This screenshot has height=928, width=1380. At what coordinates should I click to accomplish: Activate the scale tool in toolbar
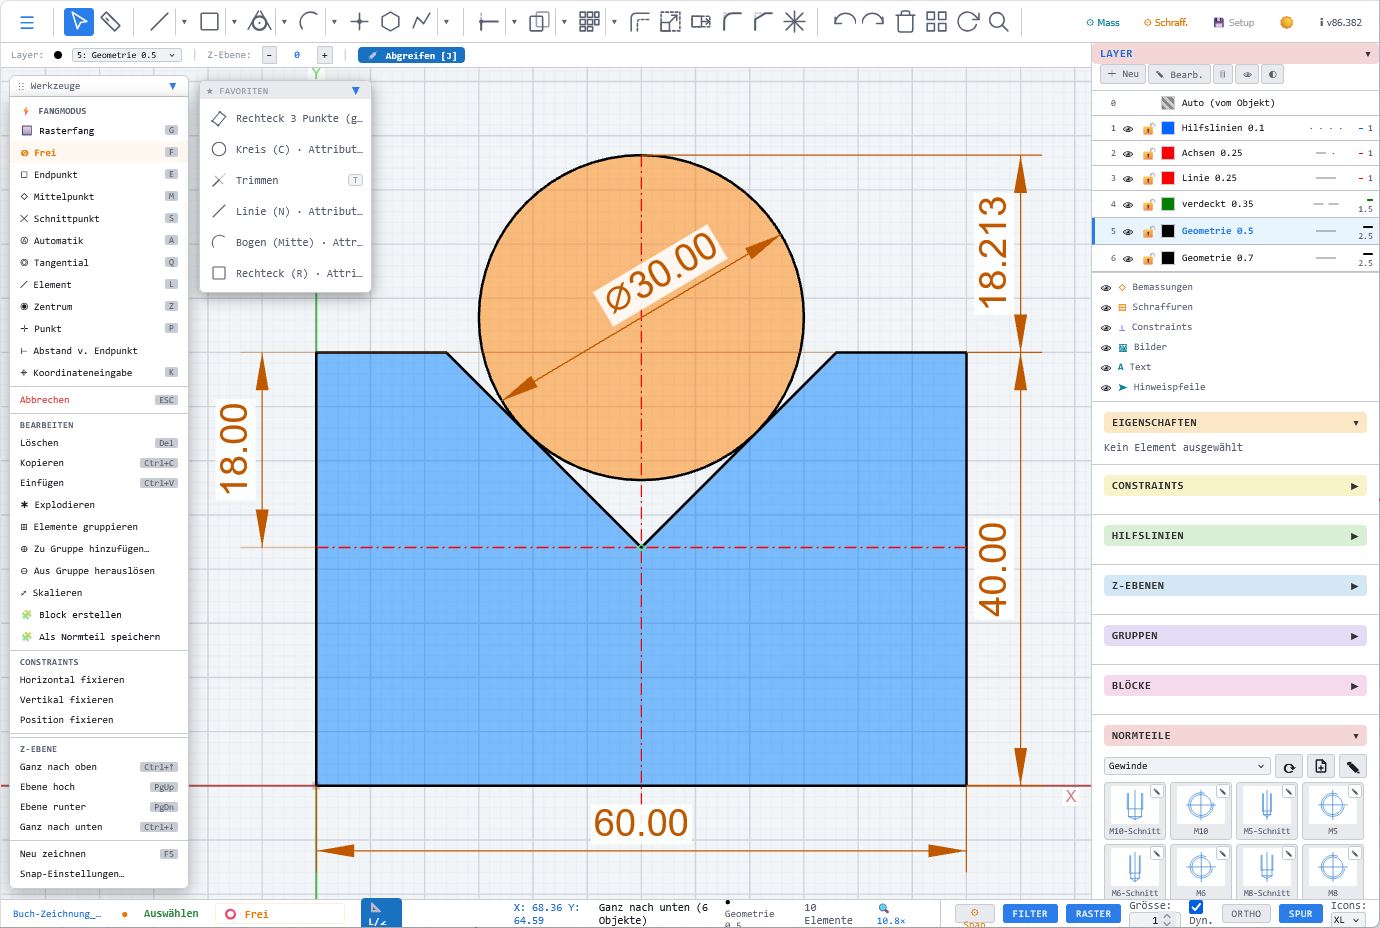coord(670,22)
